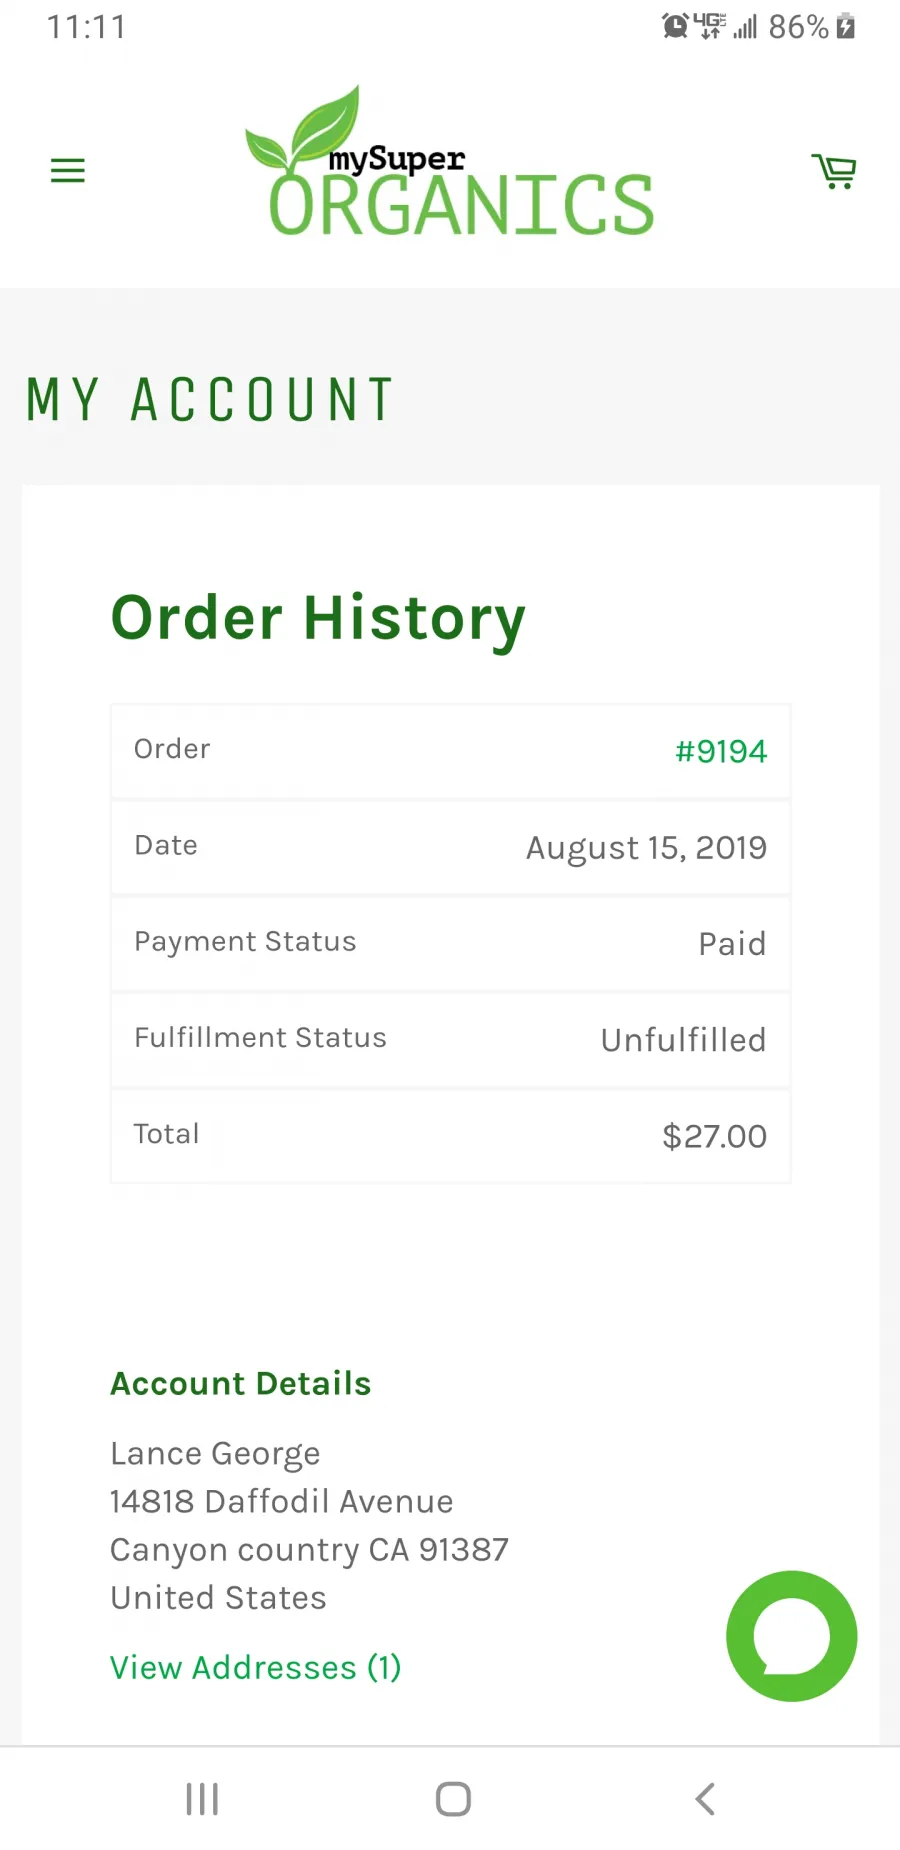Viewport: 900px width, 1850px height.
Task: Tap the battery status icon
Action: point(846,26)
